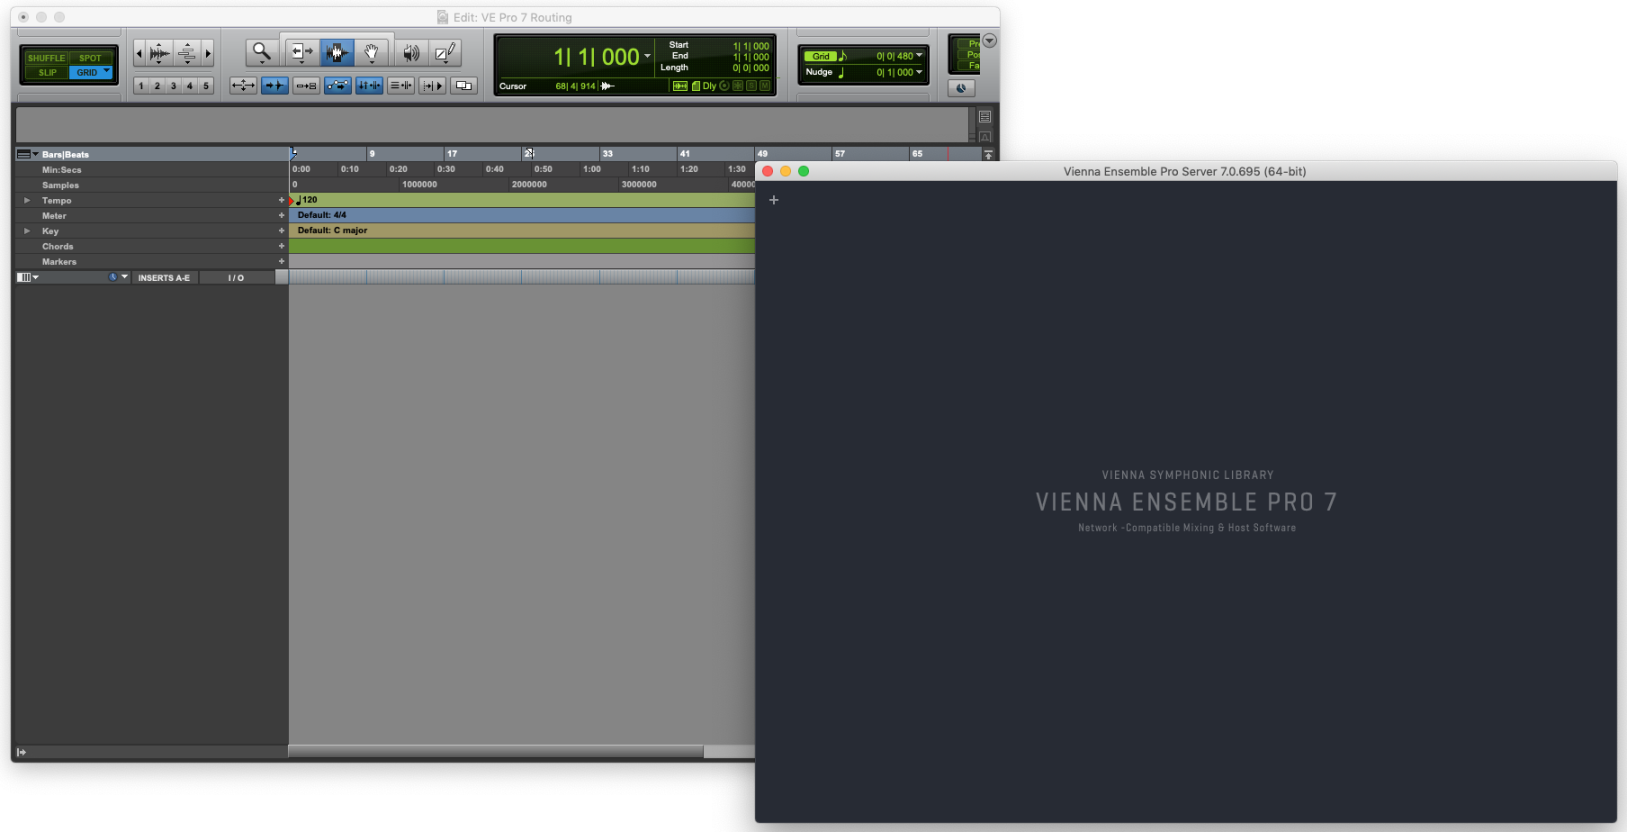Image resolution: width=1627 pixels, height=832 pixels.
Task: Toggle Tab to Transients
Action: coord(274,86)
